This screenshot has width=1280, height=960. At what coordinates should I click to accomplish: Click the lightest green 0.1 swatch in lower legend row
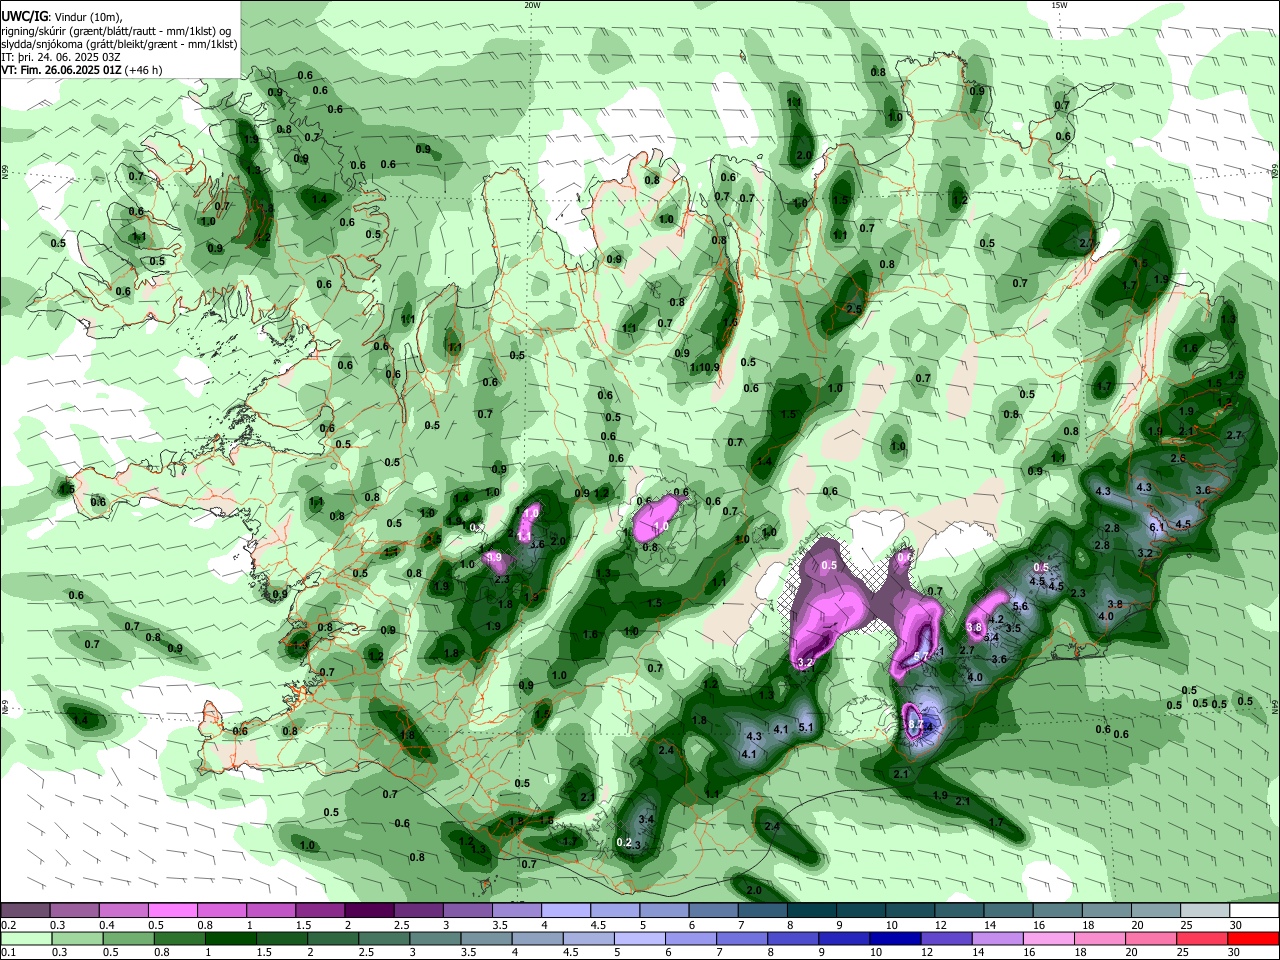pyautogui.click(x=26, y=939)
